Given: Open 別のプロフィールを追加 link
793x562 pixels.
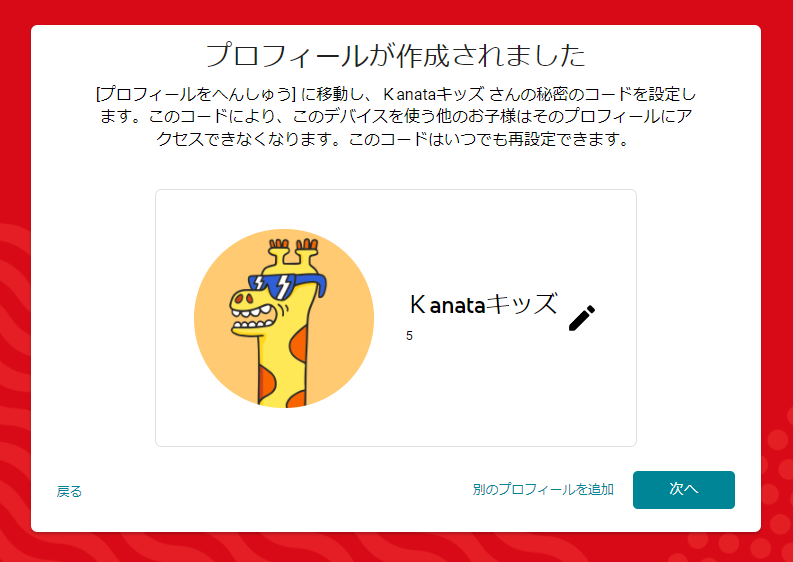Looking at the screenshot, I should coord(543,489).
